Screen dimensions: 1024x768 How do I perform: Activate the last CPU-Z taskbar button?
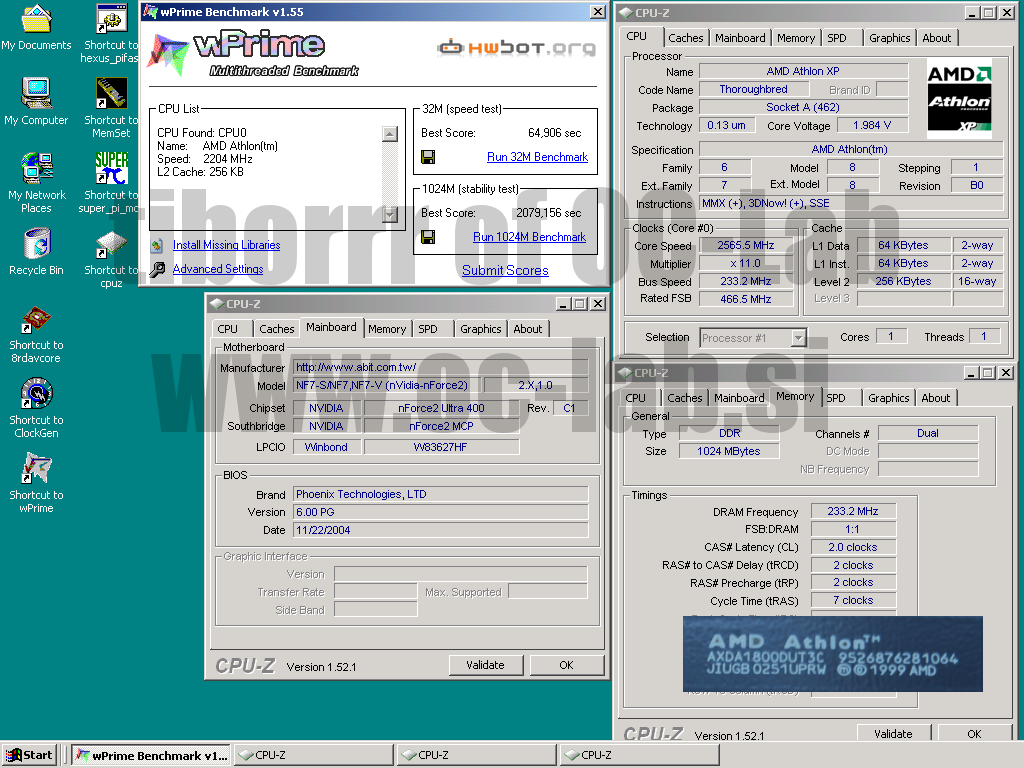pos(639,755)
